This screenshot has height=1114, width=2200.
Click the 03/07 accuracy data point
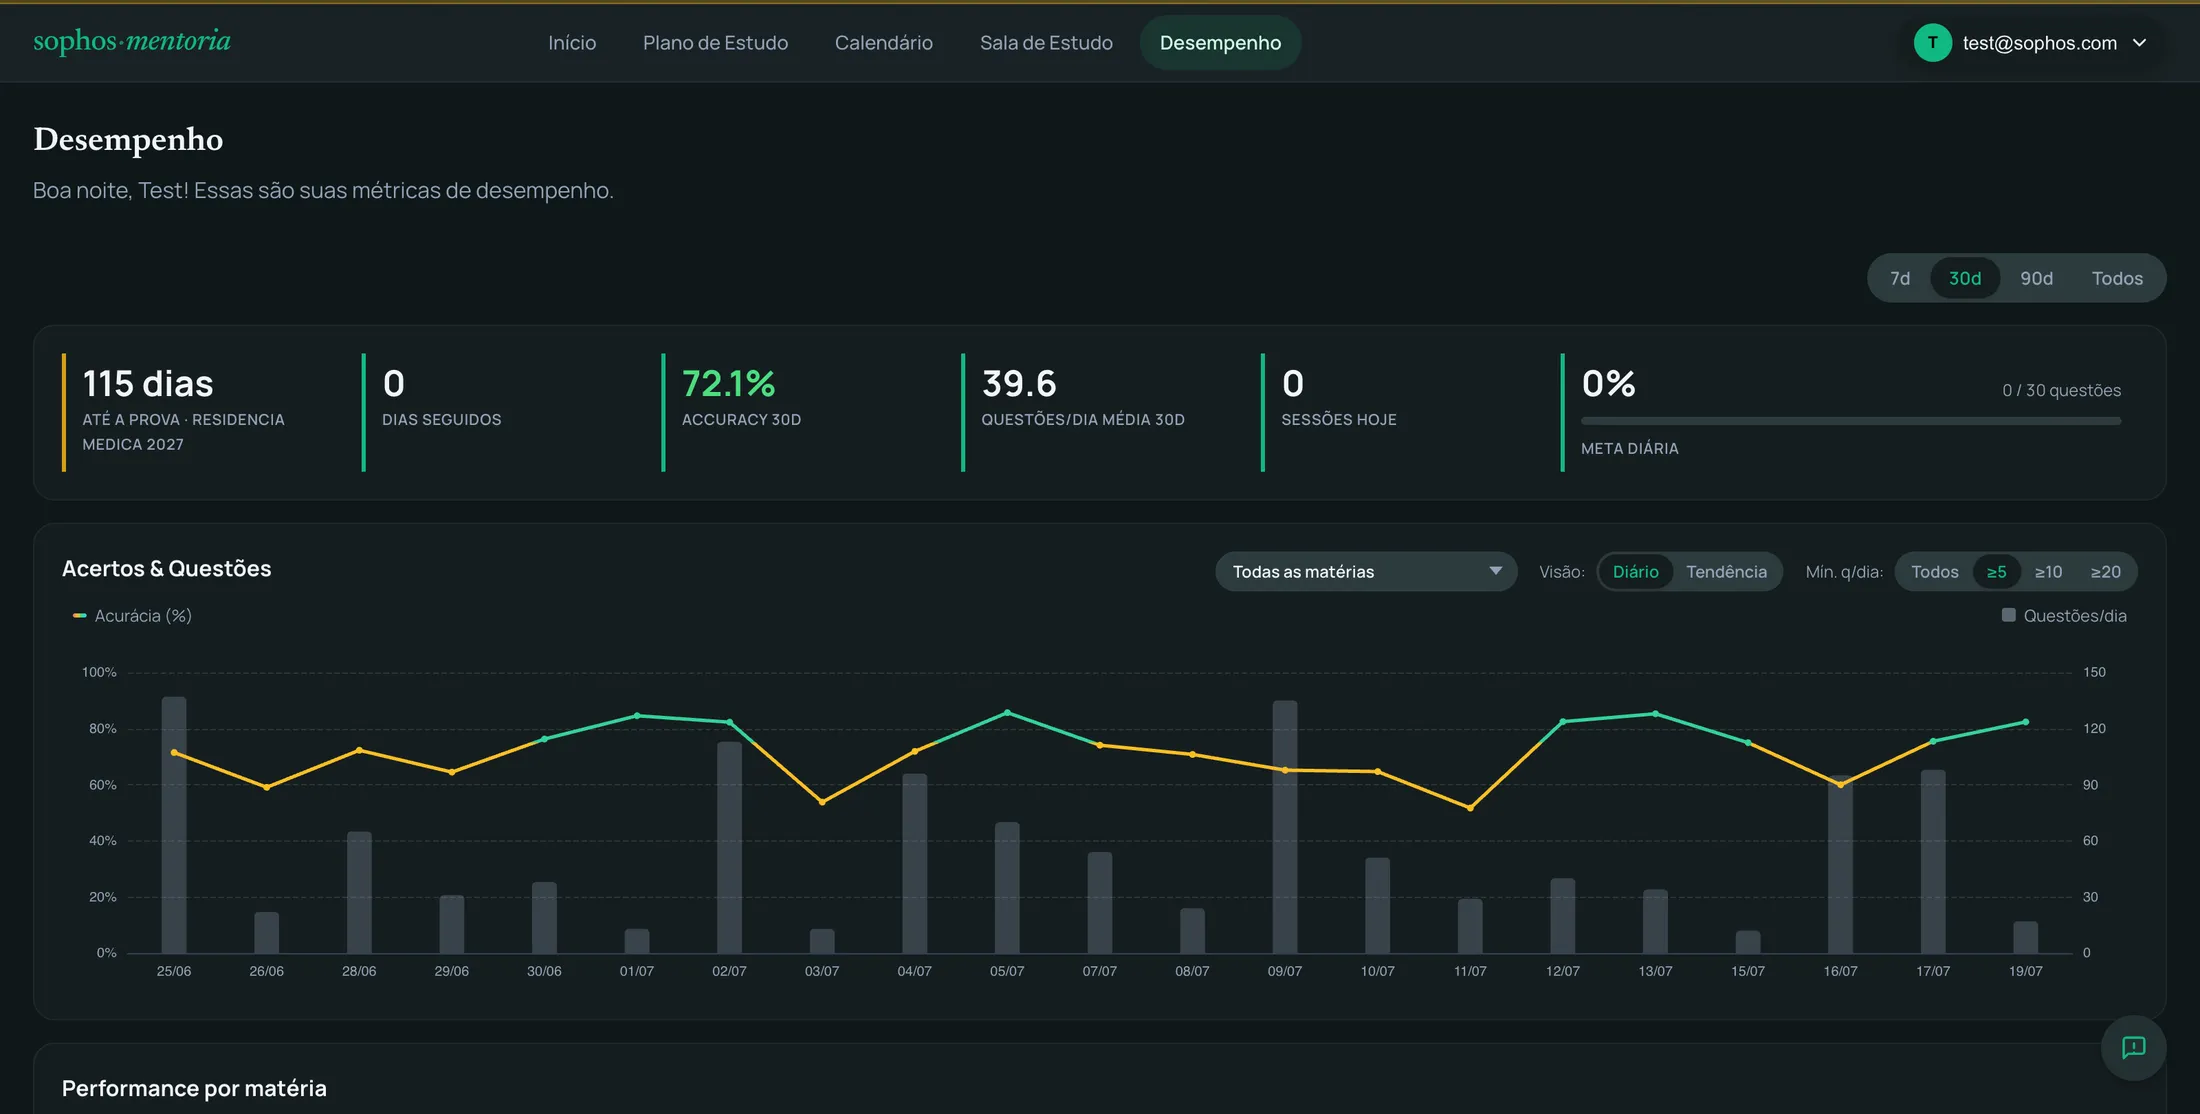pos(822,802)
